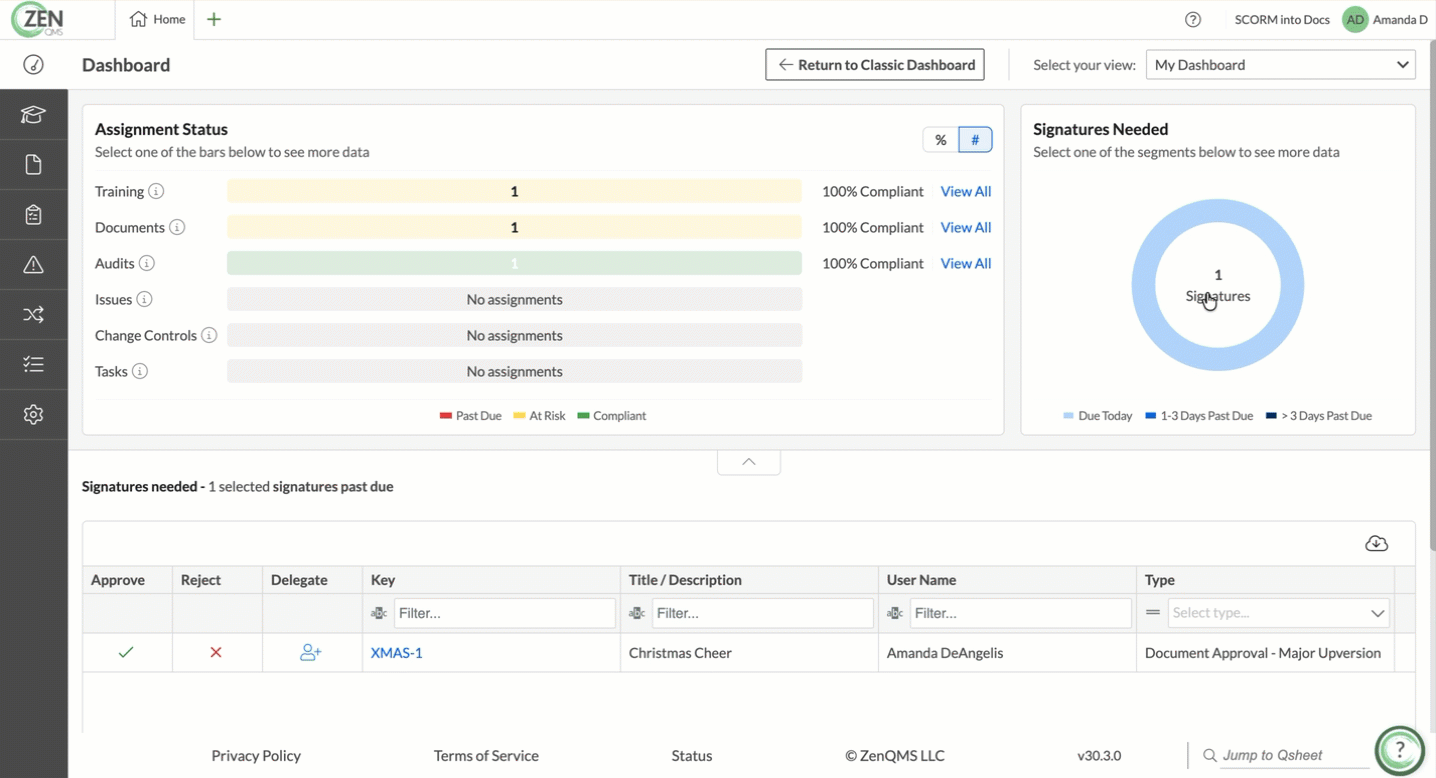Reject XMAS-1 with red X
The width and height of the screenshot is (1436, 778).
click(216, 652)
